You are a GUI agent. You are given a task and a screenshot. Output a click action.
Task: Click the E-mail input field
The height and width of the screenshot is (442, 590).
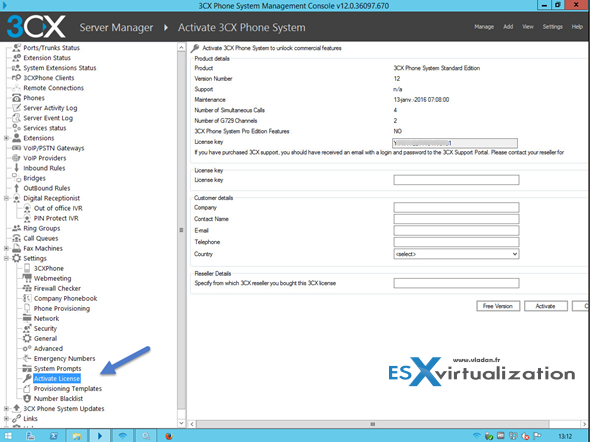[x=456, y=230]
